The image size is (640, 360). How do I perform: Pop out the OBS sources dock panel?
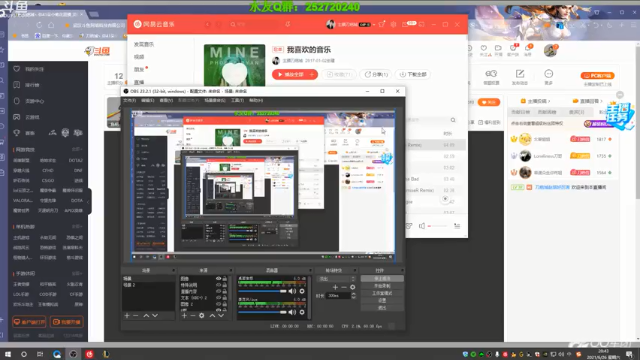click(231, 270)
